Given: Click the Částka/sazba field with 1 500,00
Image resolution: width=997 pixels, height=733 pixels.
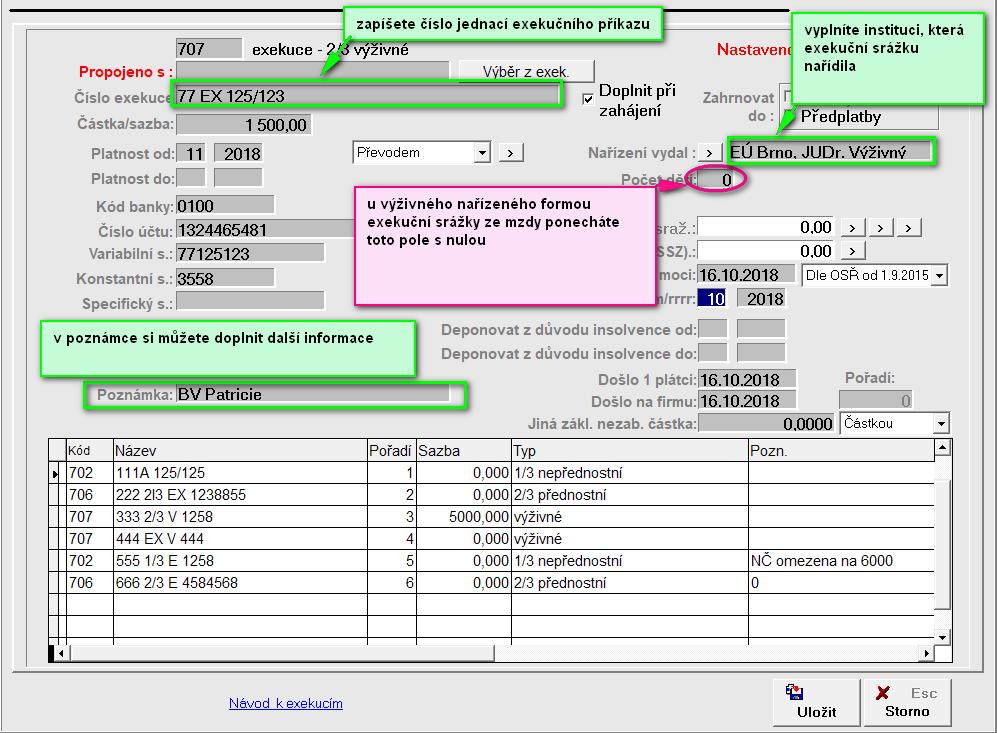Looking at the screenshot, I should (x=244, y=124).
